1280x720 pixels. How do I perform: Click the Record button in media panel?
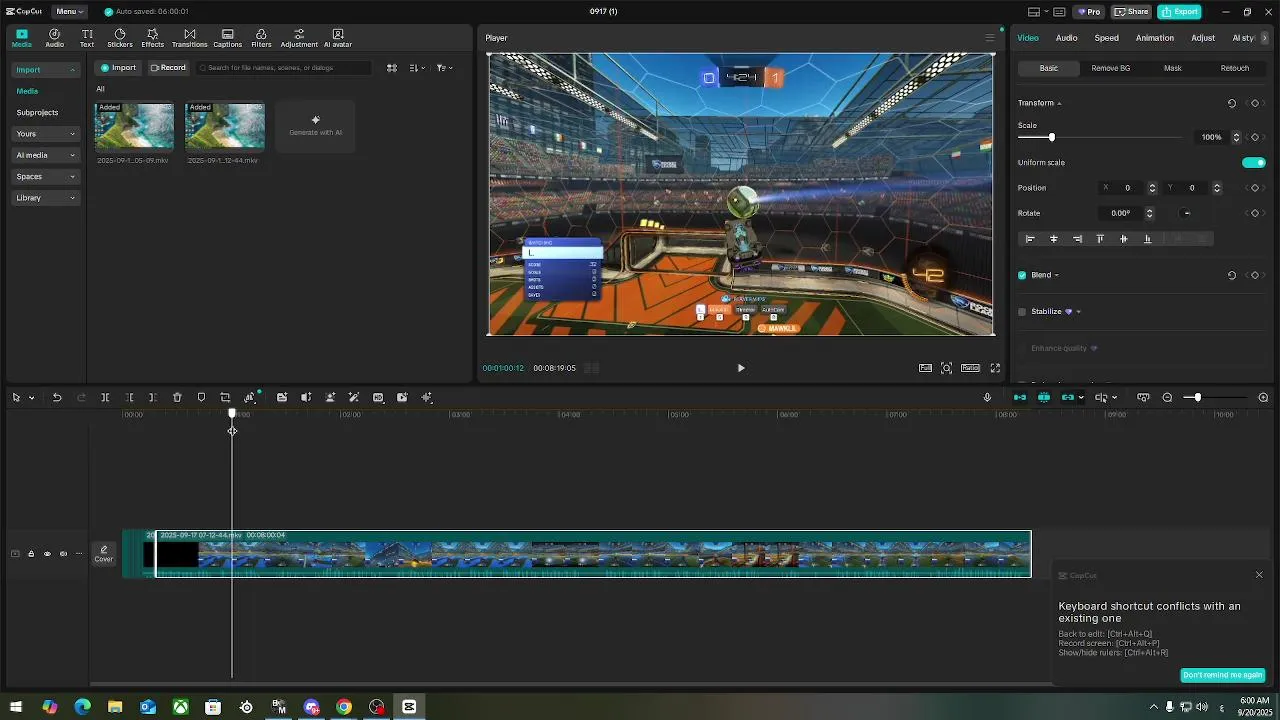[168, 68]
